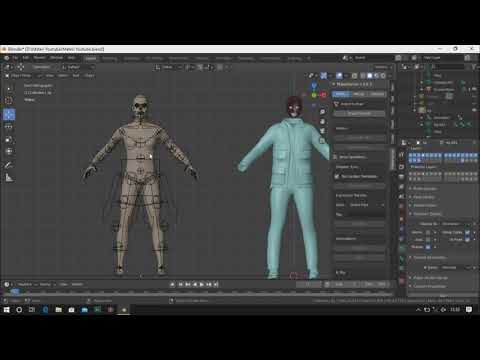This screenshot has width=480, height=360.
Task: Open the outliner filter funnel icon
Action: 474,67
